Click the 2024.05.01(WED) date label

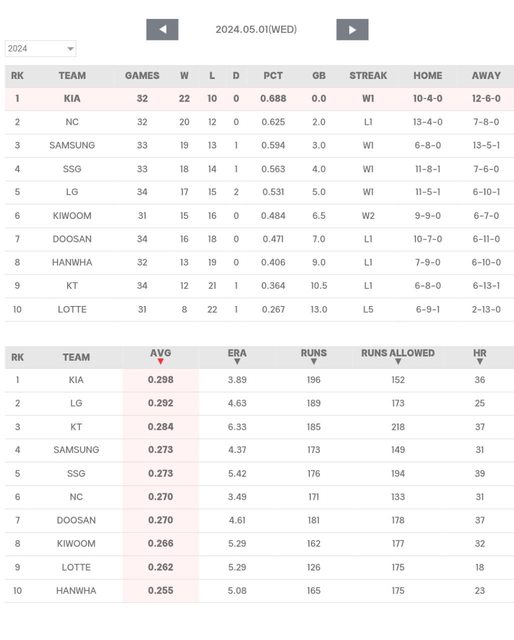click(x=256, y=29)
